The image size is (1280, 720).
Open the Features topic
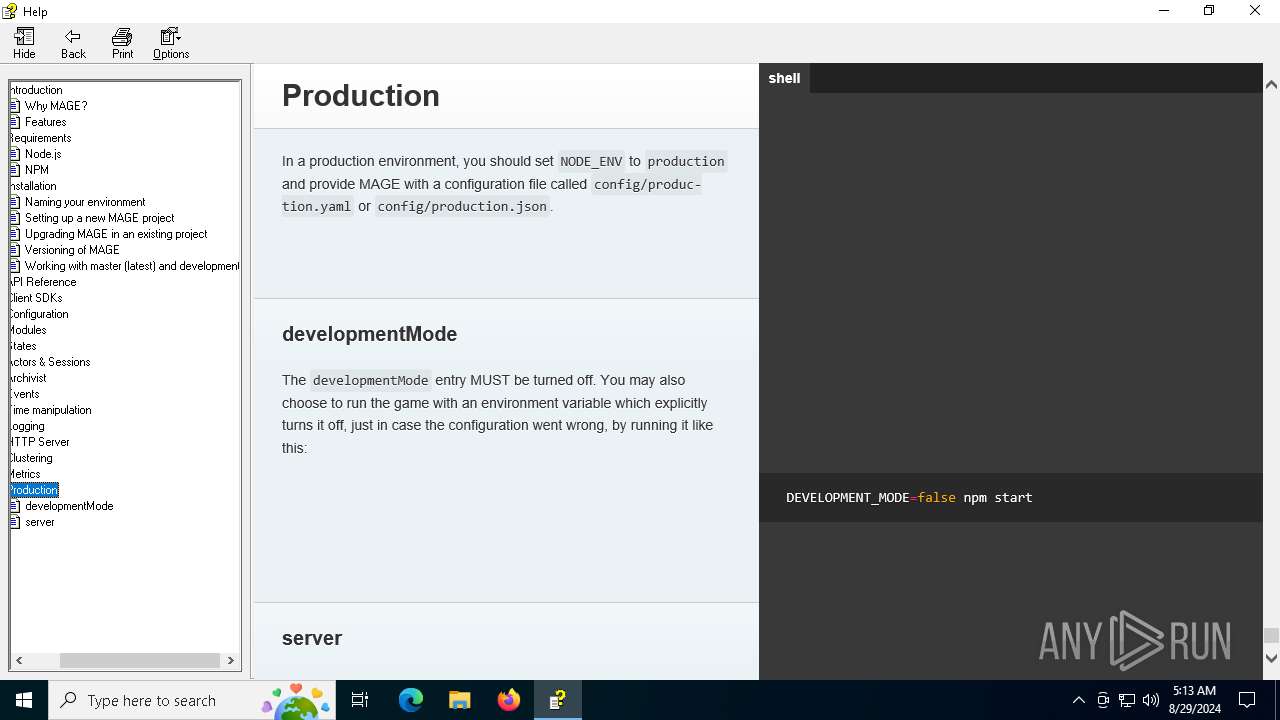coord(45,122)
